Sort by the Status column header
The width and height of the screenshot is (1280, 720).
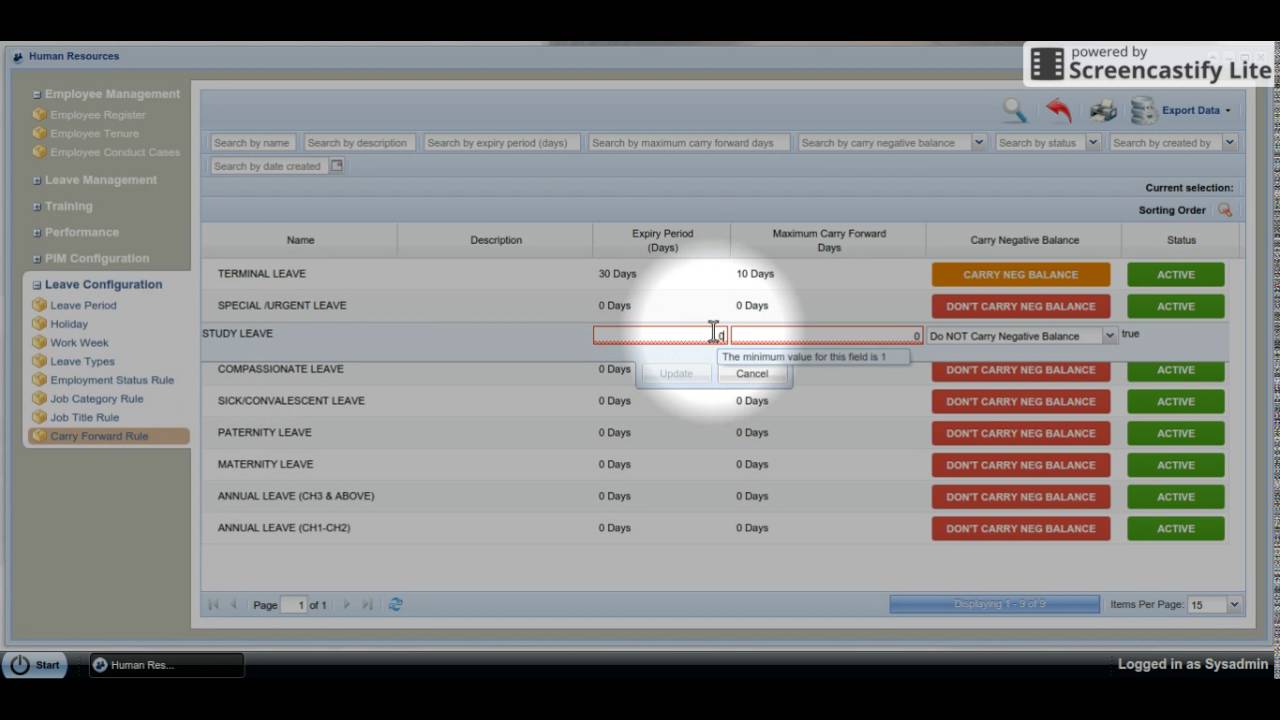pyautogui.click(x=1181, y=240)
